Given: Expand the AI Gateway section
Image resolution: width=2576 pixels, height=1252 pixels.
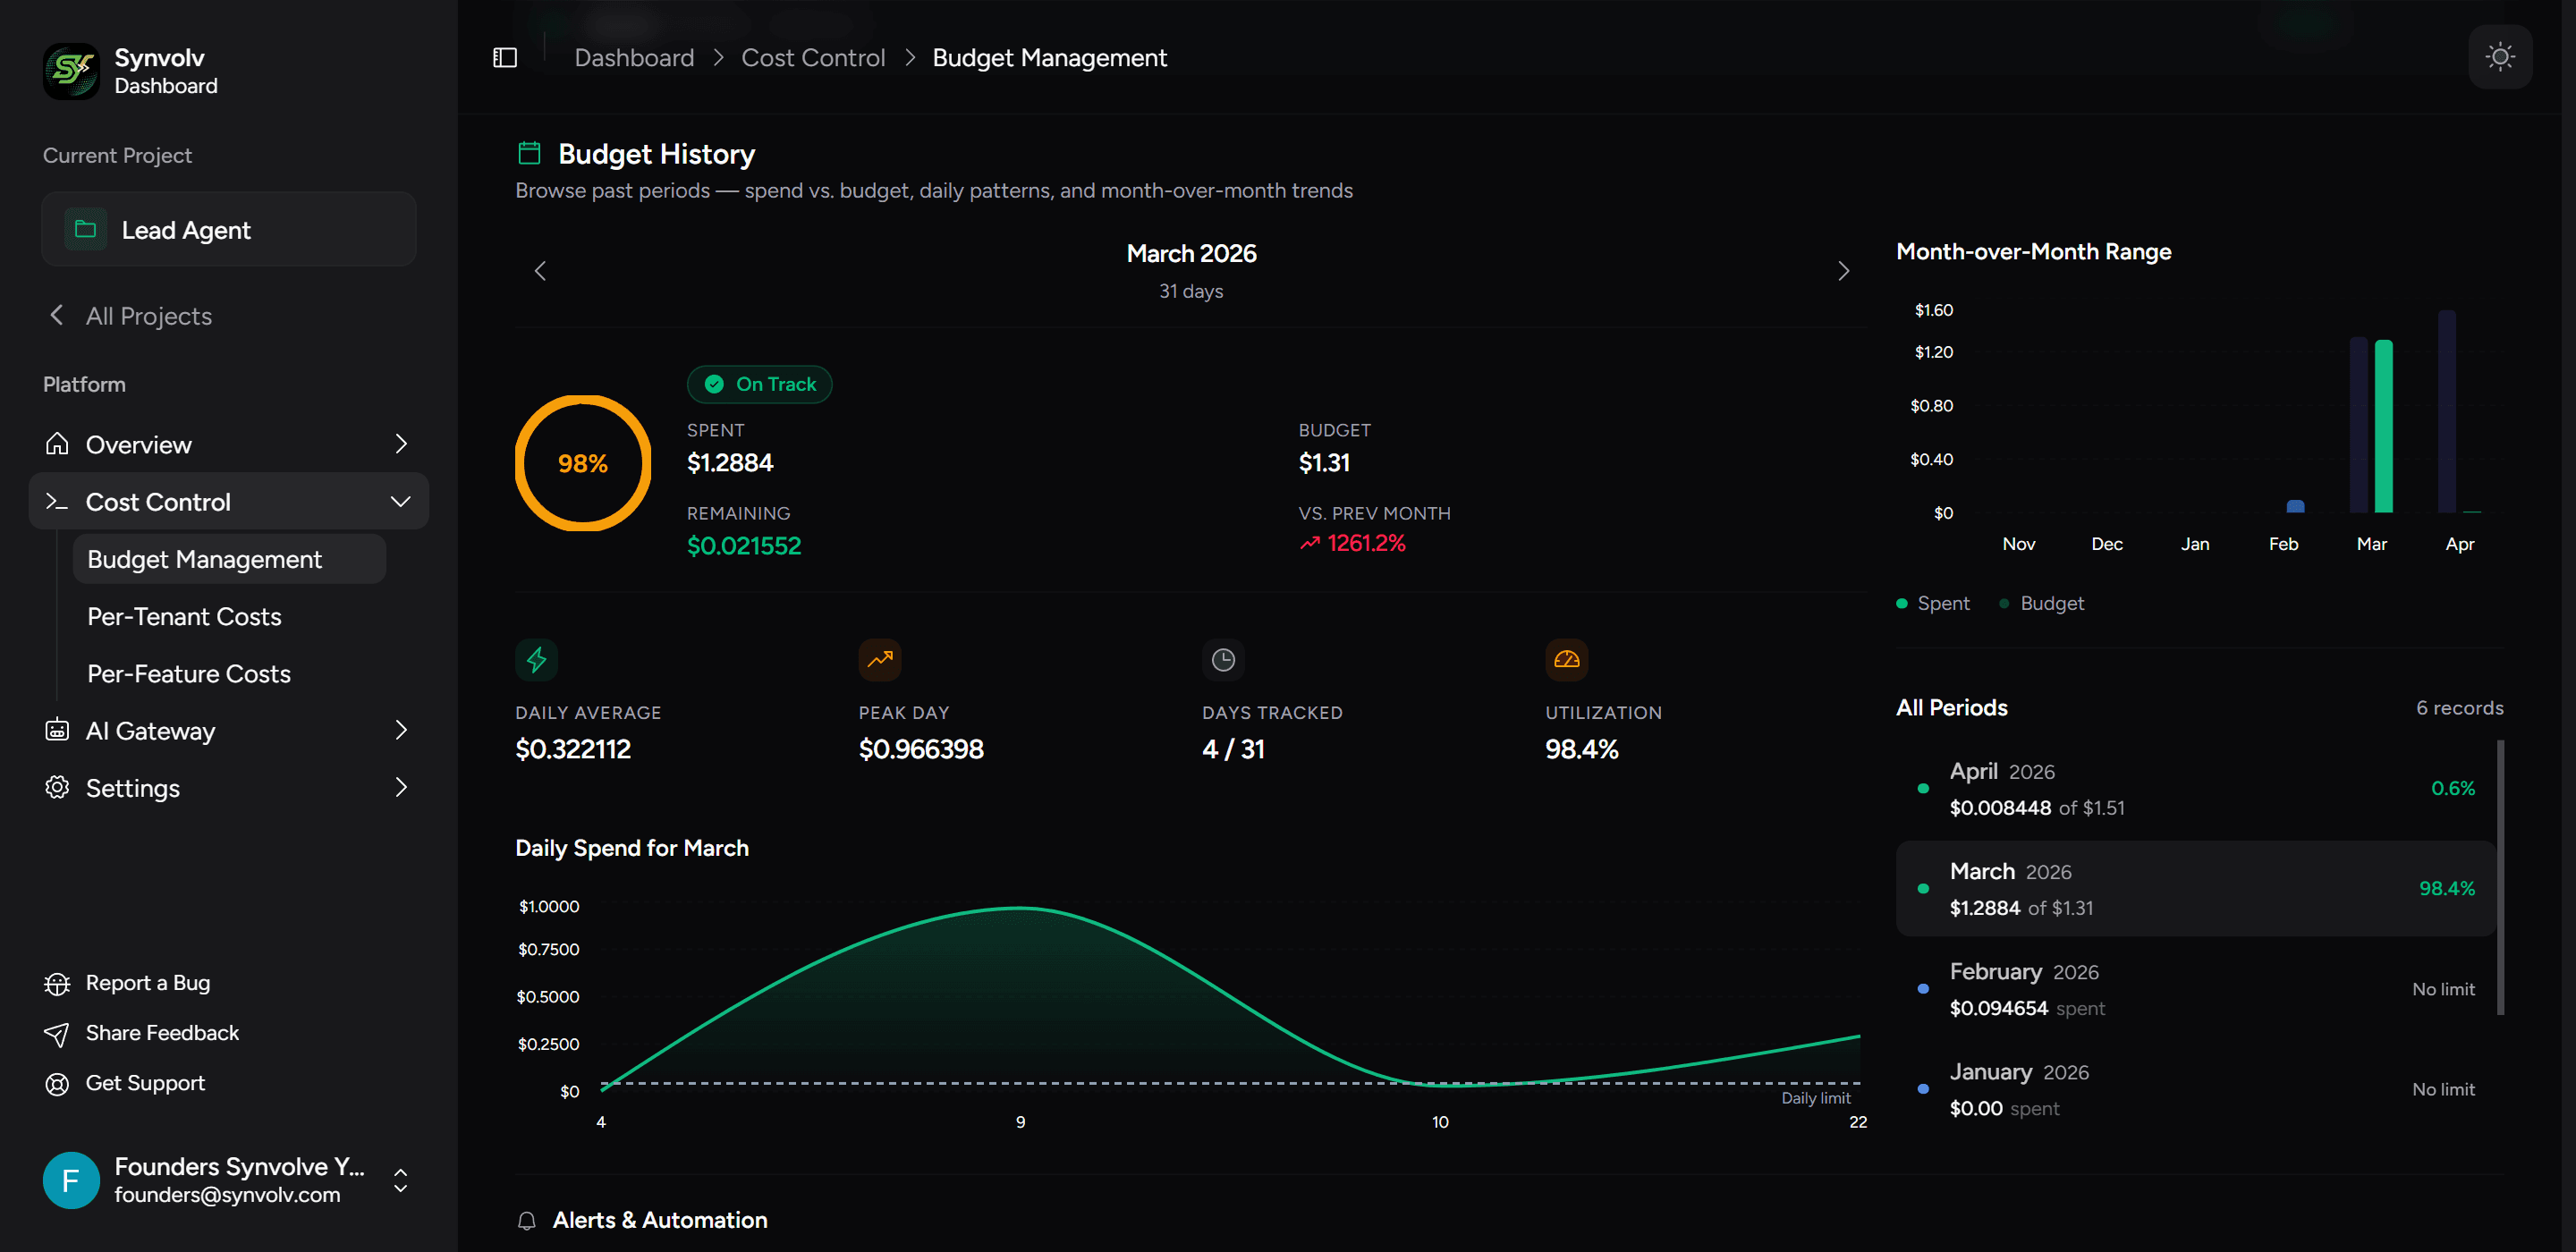Looking at the screenshot, I should click(x=150, y=731).
